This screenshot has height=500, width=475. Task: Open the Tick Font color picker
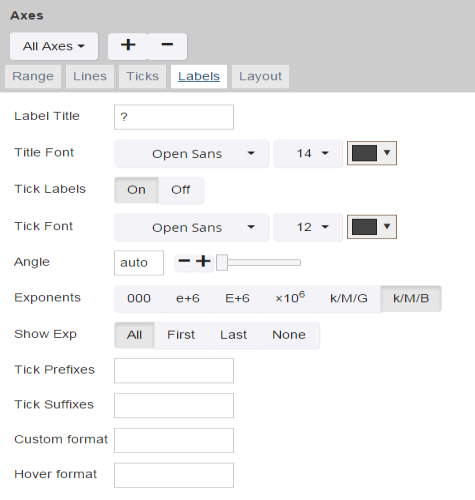372,227
